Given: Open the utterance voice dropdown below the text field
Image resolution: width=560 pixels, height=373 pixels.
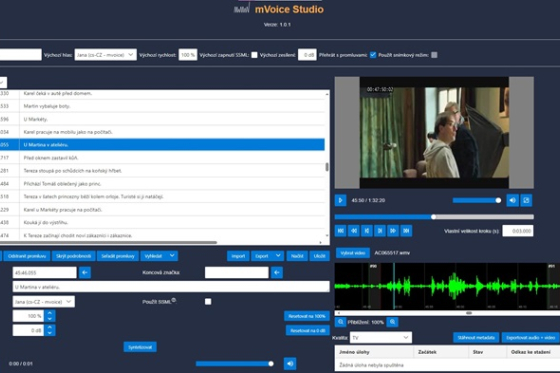Looking at the screenshot, I should point(44,302).
